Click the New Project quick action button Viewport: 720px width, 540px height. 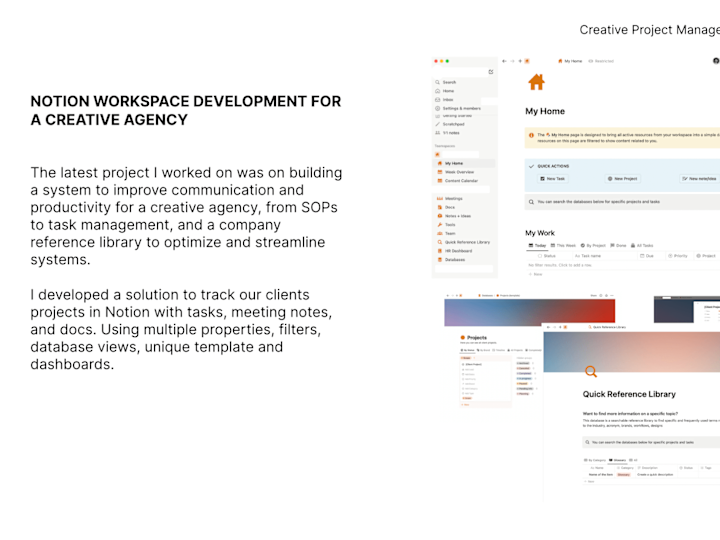(623, 179)
